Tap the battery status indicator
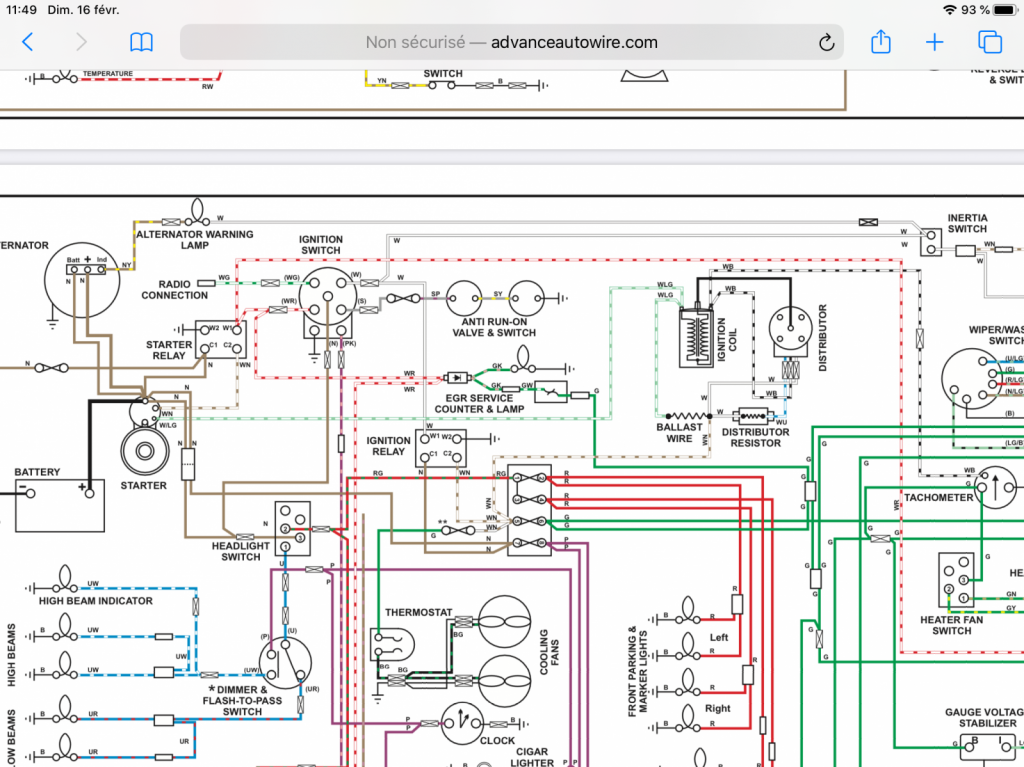Image resolution: width=1024 pixels, height=767 pixels. pyautogui.click(x=1004, y=10)
